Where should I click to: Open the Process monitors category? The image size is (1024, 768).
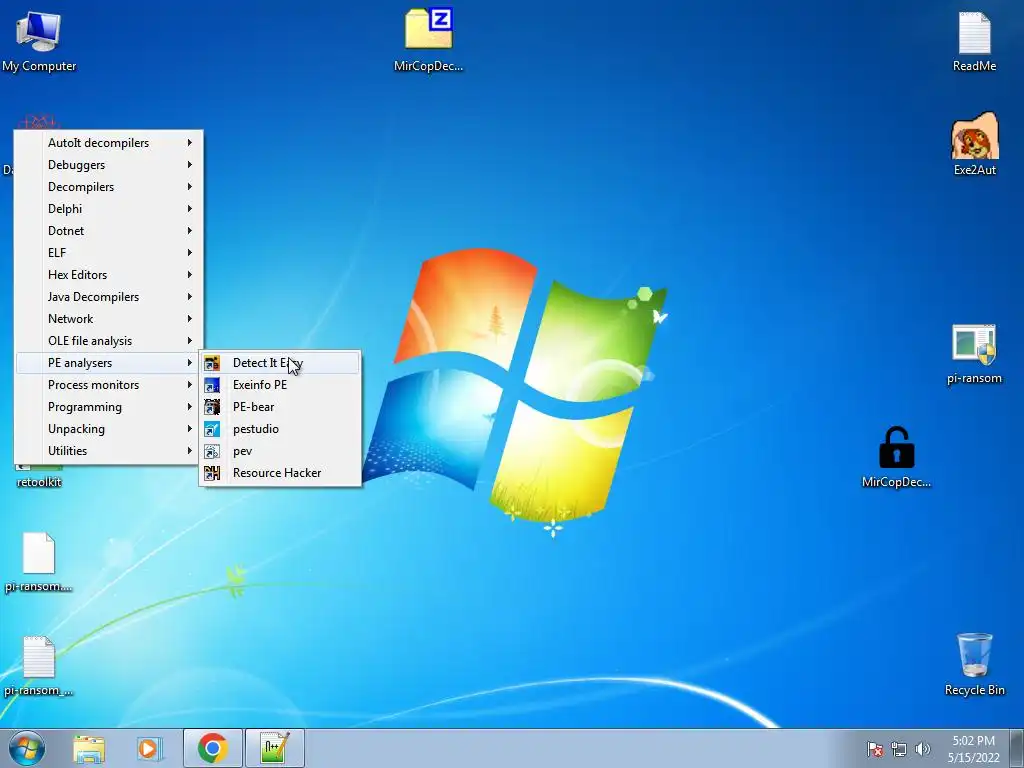pyautogui.click(x=108, y=385)
